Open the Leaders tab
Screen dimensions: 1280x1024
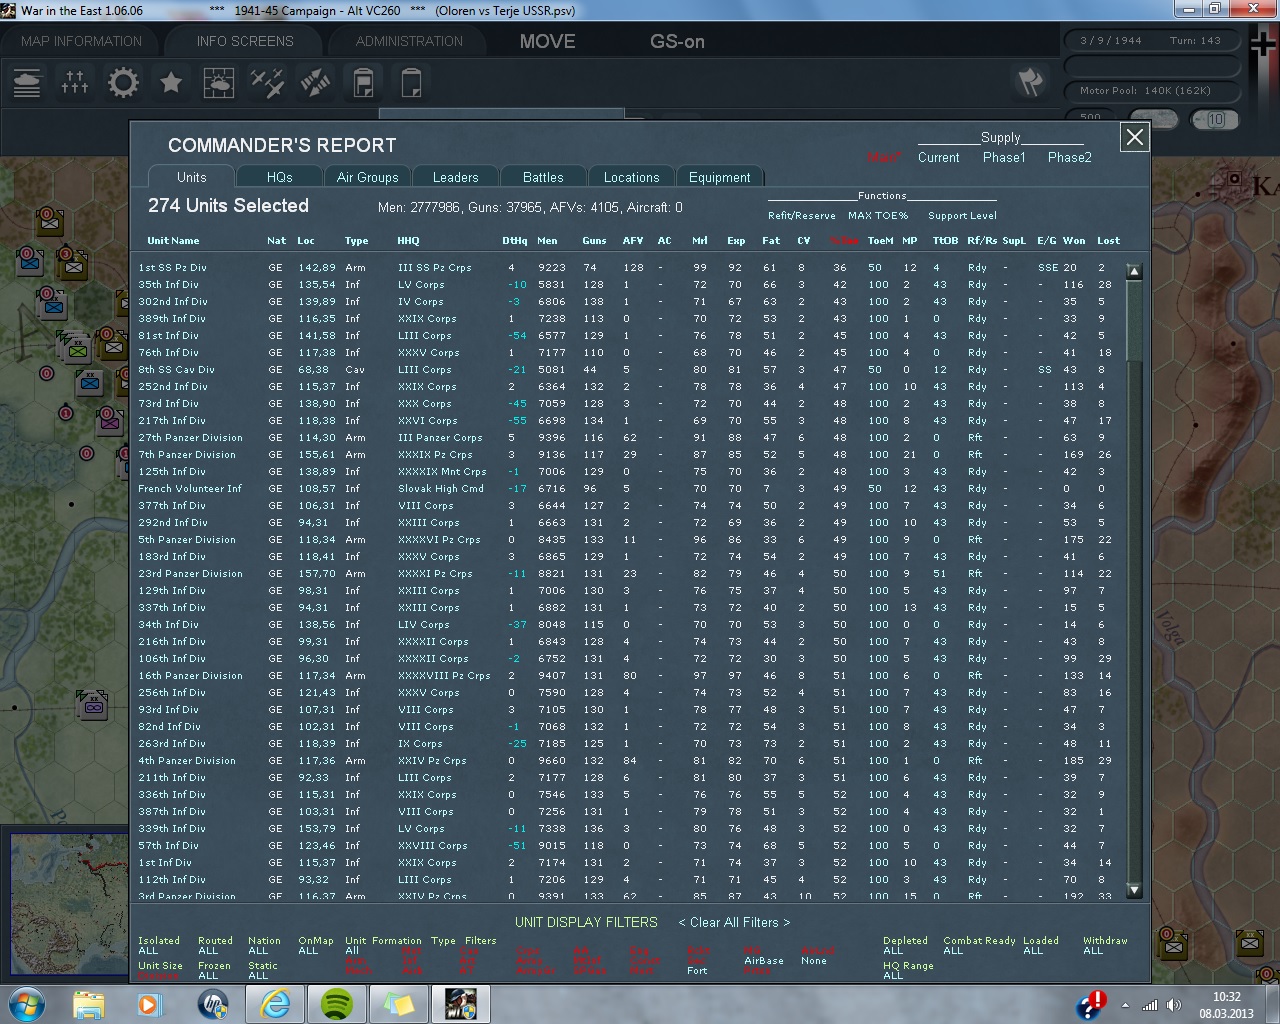[455, 177]
